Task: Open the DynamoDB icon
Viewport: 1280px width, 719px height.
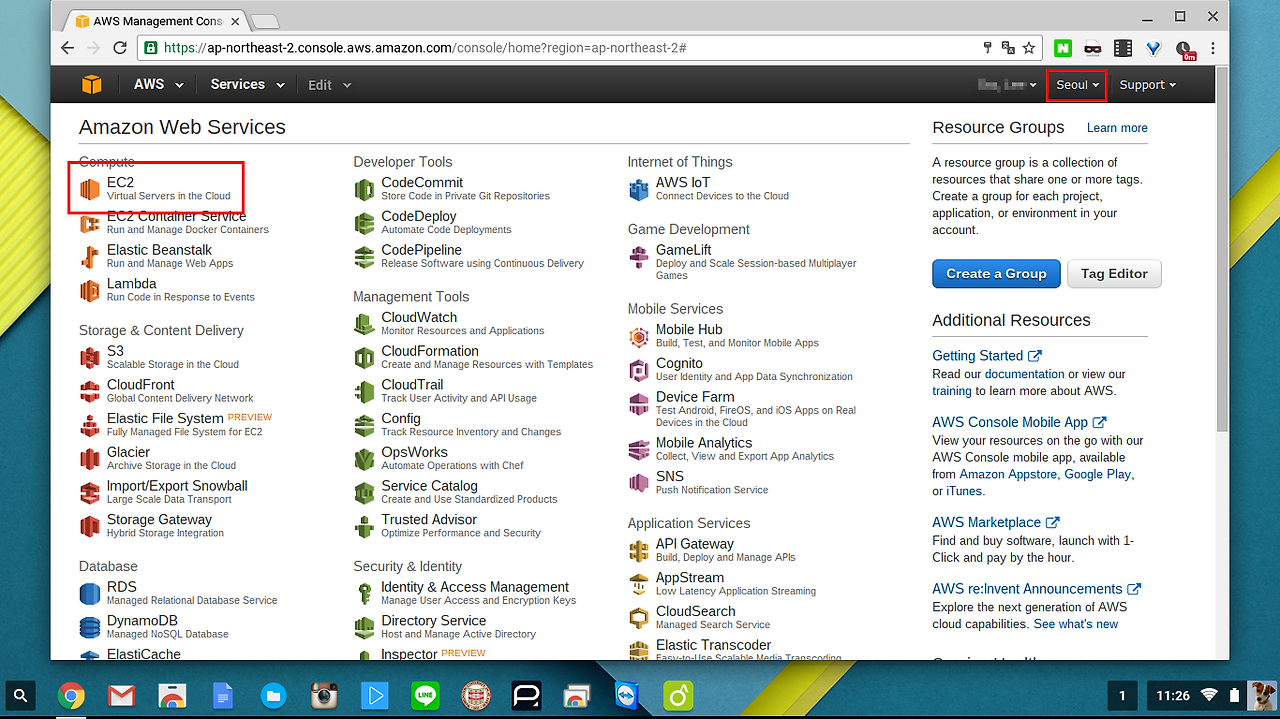Action: click(x=90, y=627)
